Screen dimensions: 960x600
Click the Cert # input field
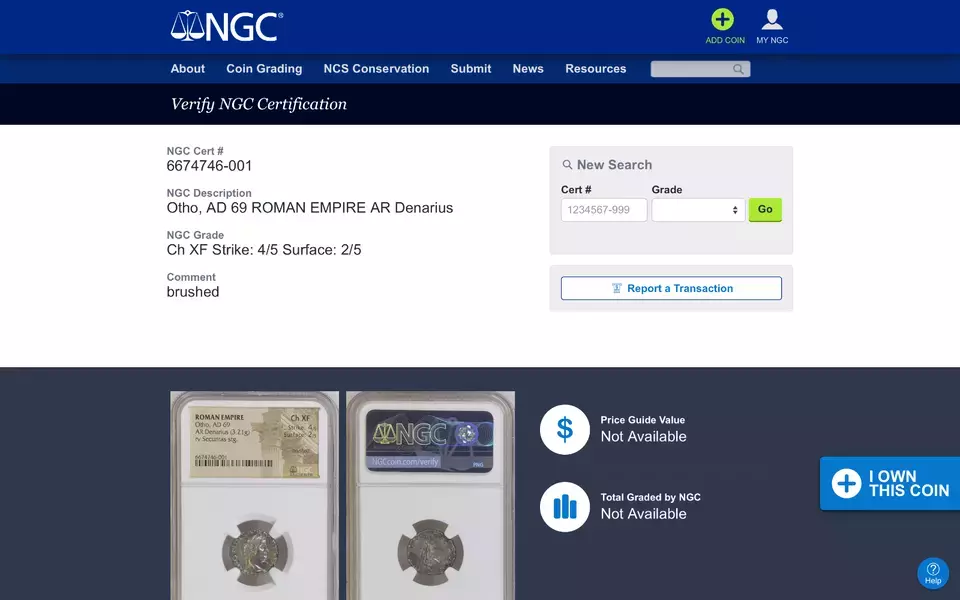click(x=604, y=210)
